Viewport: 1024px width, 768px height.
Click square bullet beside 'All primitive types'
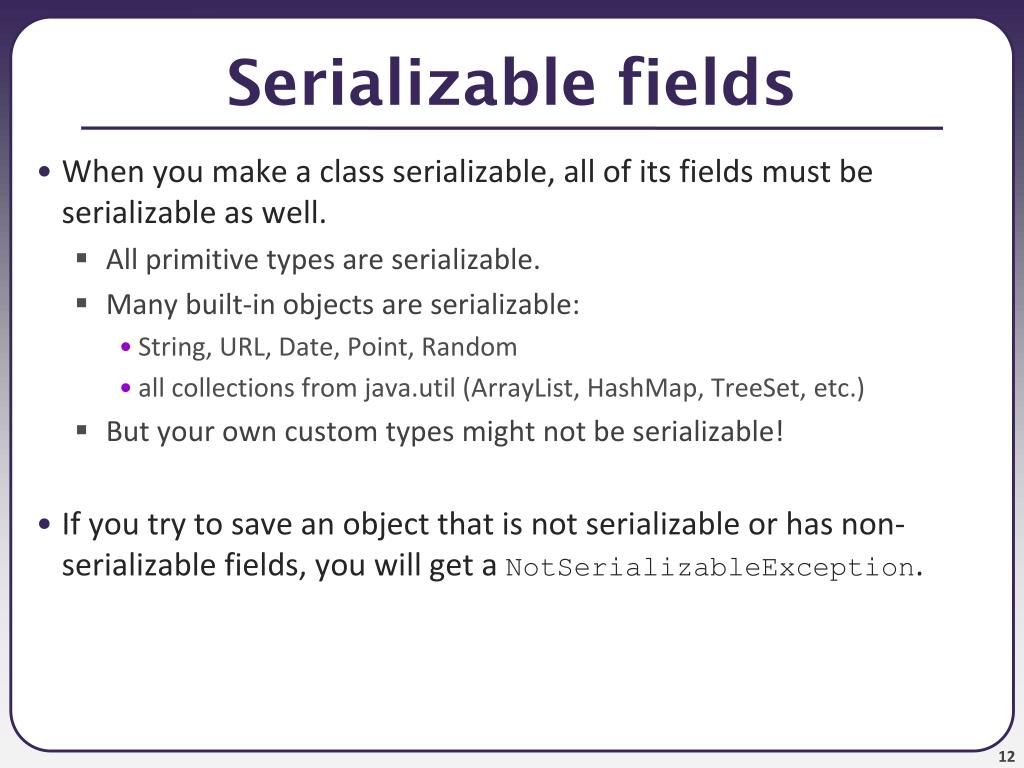pyautogui.click(x=82, y=258)
